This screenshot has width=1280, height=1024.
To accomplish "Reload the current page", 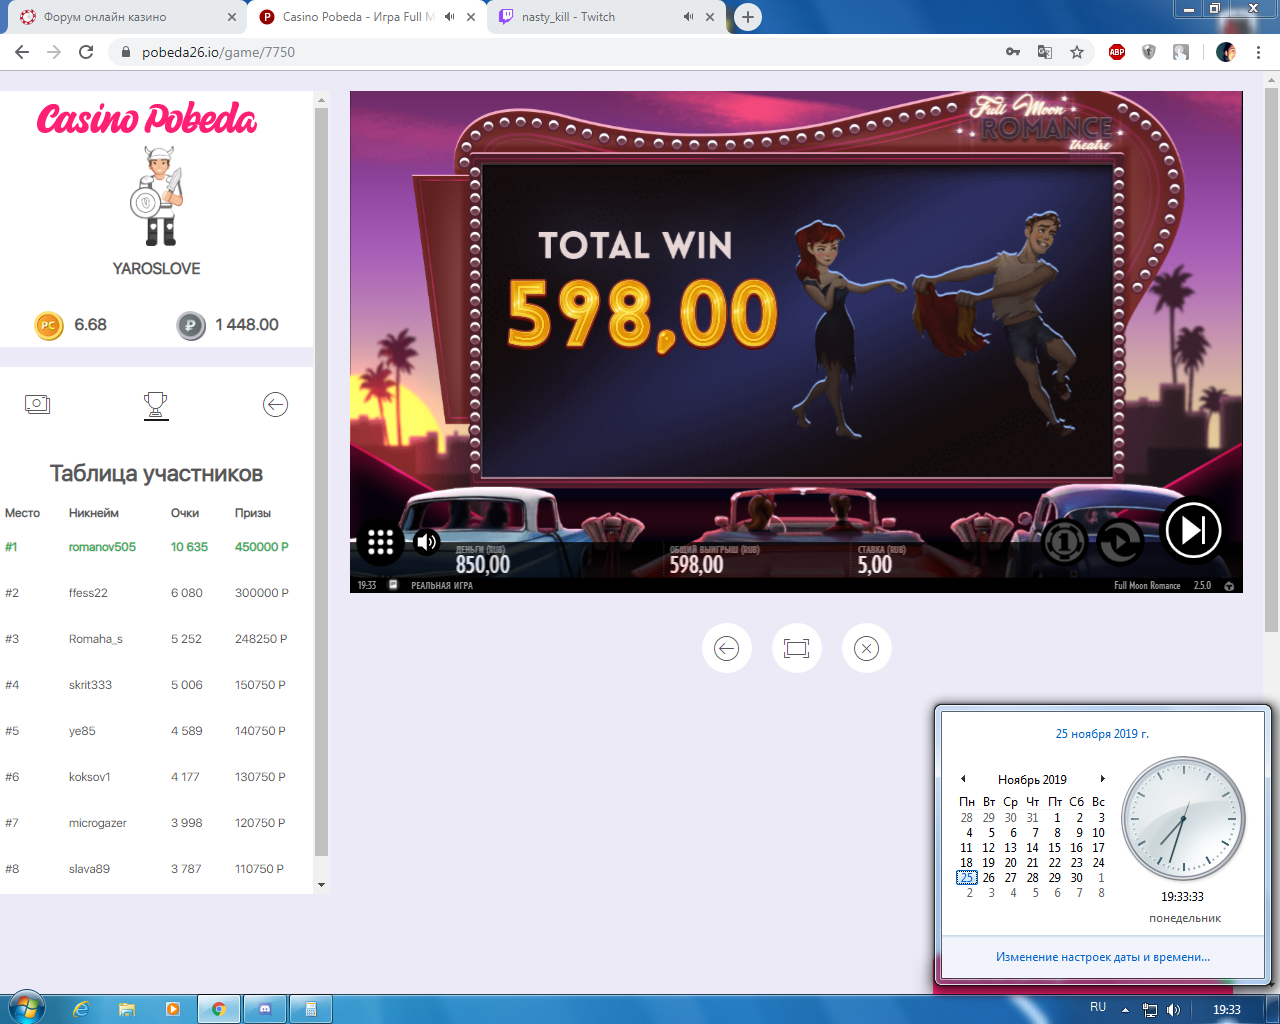I will (86, 52).
